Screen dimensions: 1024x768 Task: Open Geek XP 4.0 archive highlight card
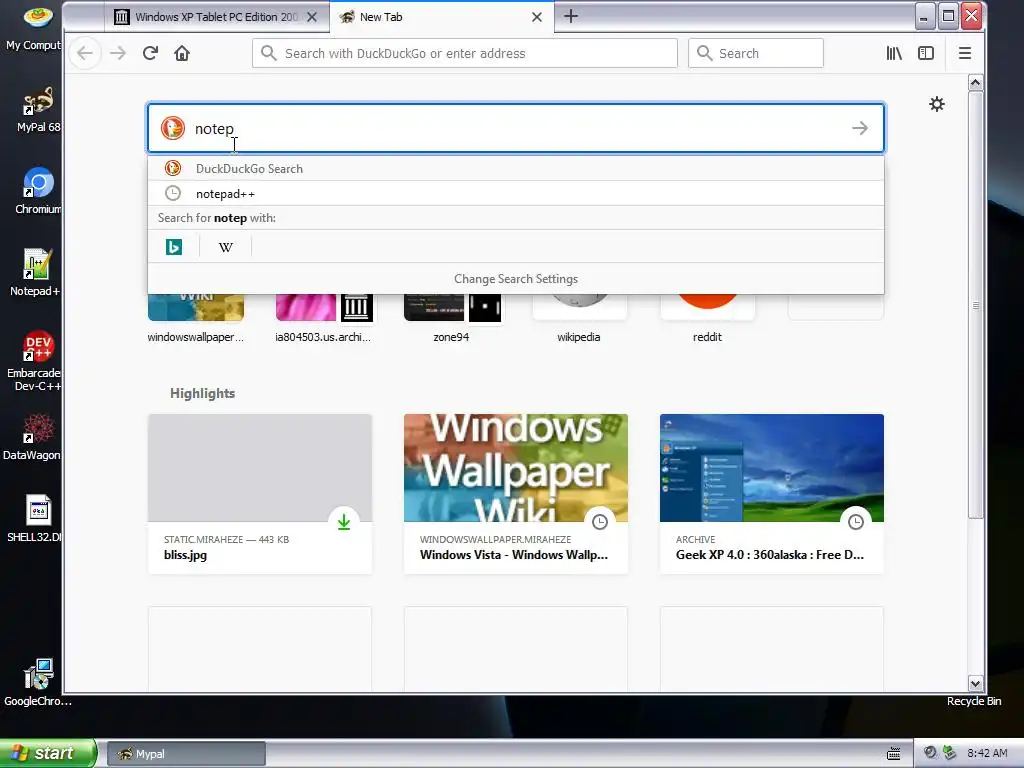tap(771, 494)
